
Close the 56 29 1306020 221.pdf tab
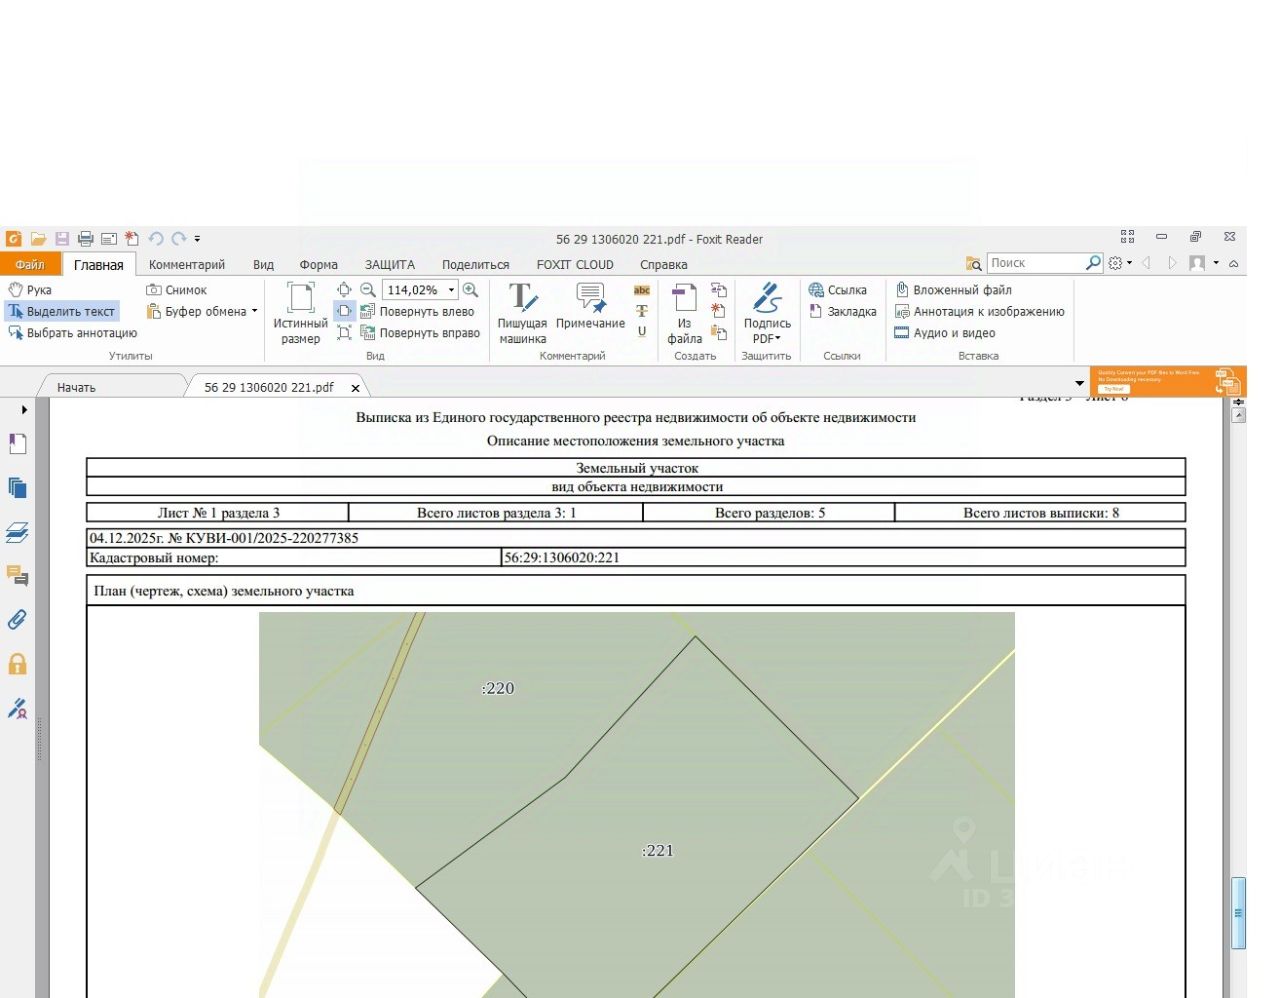[355, 388]
